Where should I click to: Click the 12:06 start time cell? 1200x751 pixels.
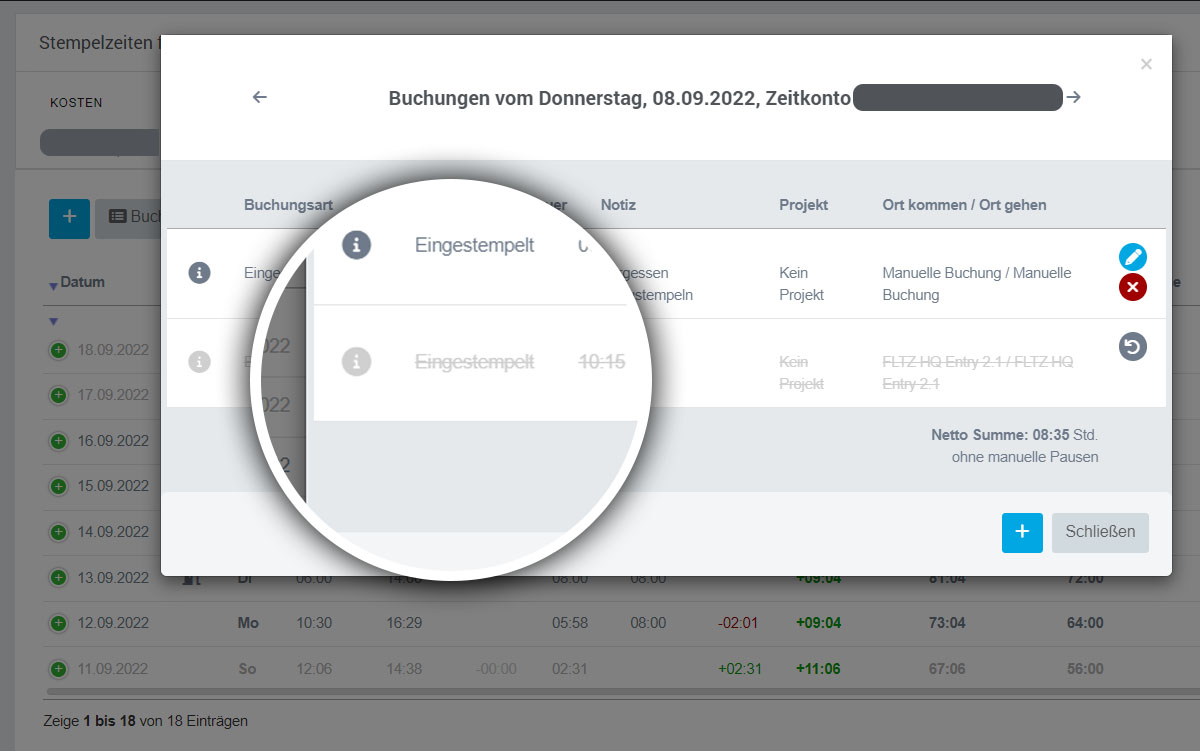coord(314,669)
